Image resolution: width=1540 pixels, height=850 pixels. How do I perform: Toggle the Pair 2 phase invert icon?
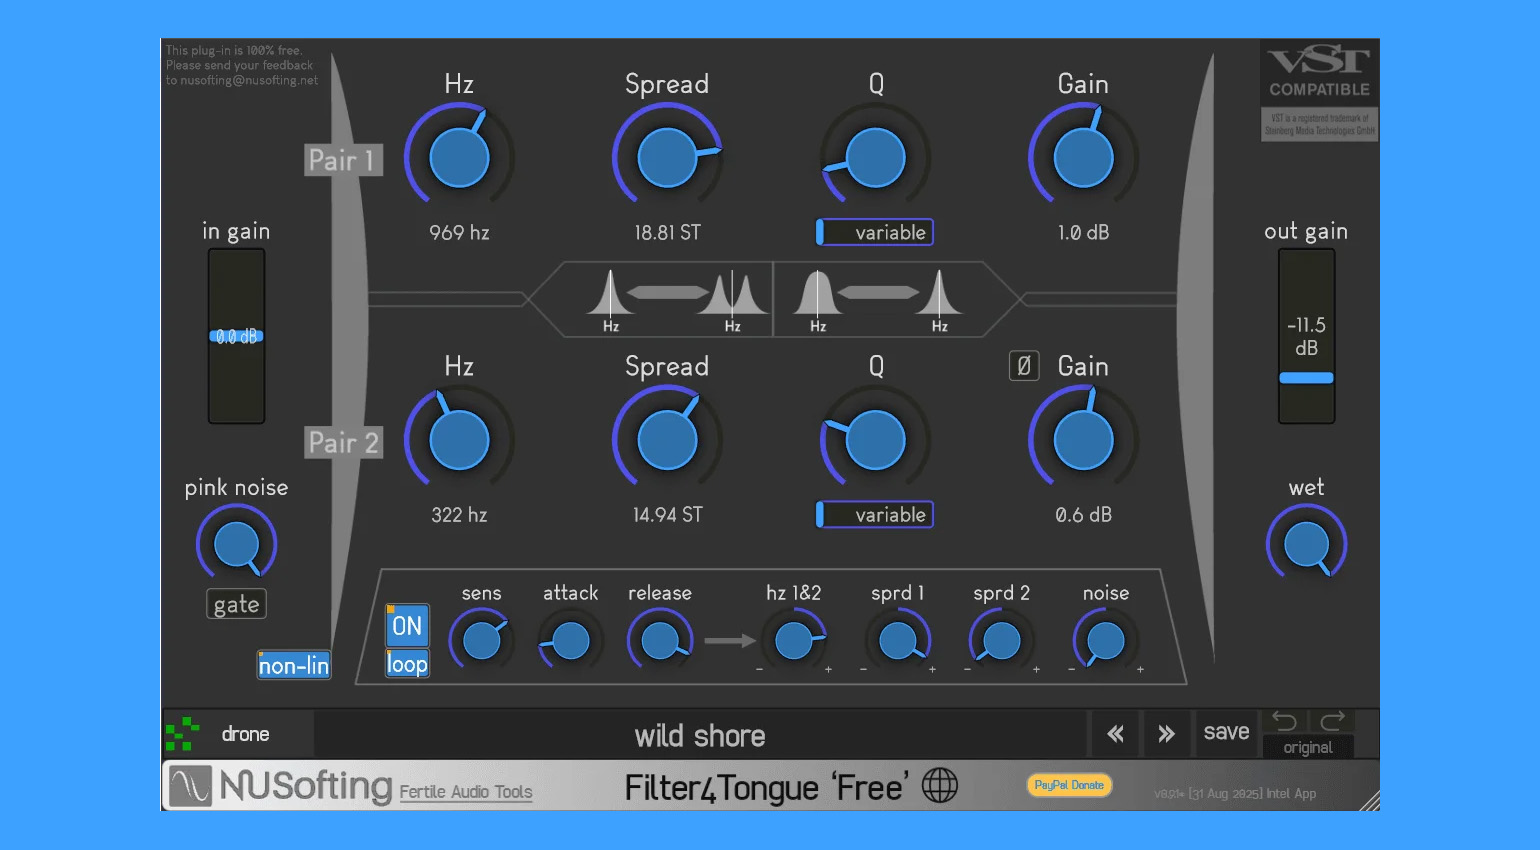click(1023, 366)
